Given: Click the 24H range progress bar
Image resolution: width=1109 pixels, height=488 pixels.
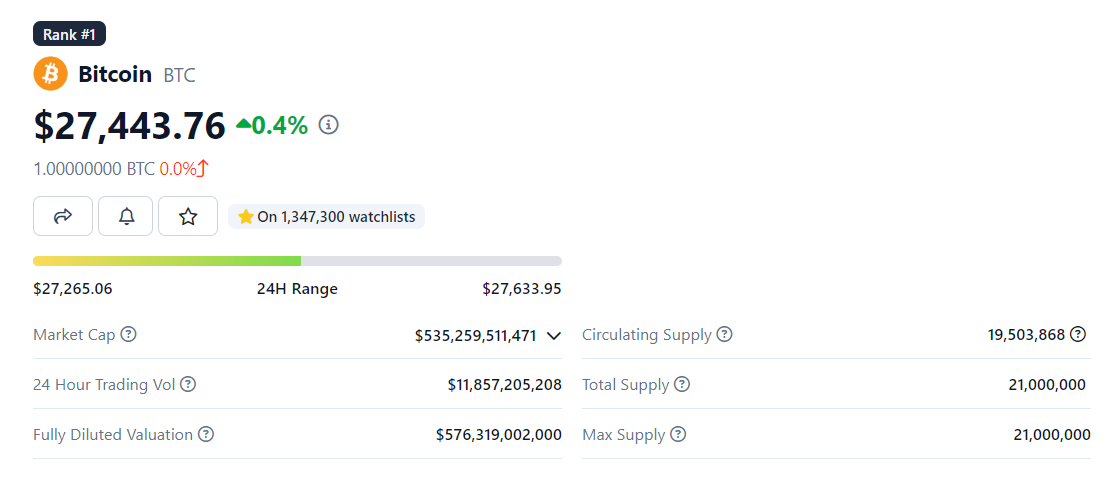Looking at the screenshot, I should tap(298, 261).
